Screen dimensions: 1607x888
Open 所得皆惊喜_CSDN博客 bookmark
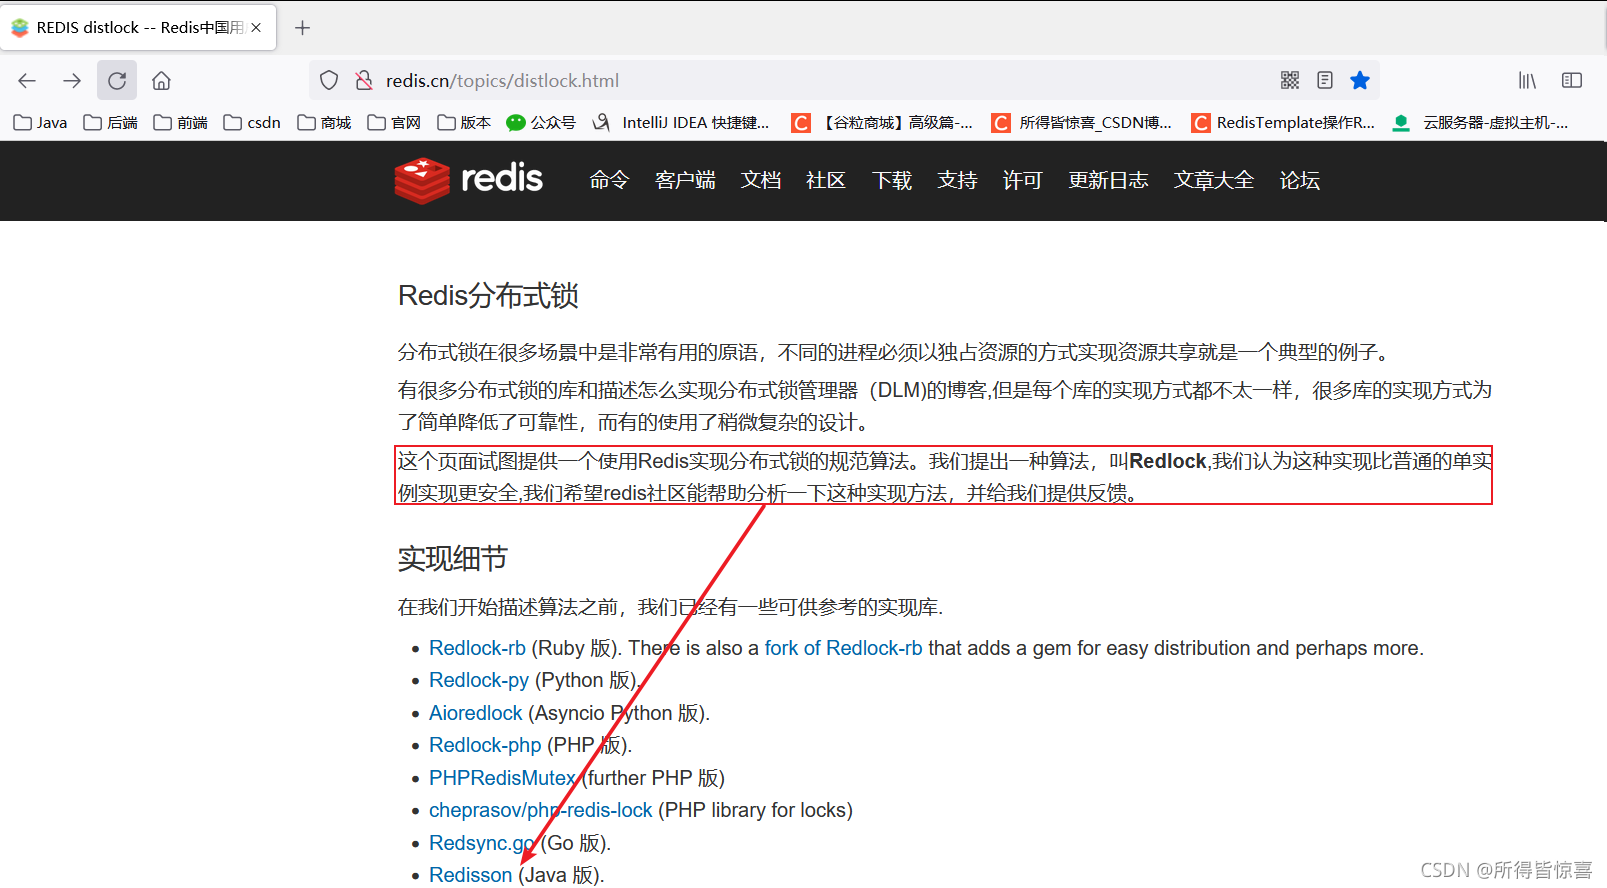click(1082, 123)
